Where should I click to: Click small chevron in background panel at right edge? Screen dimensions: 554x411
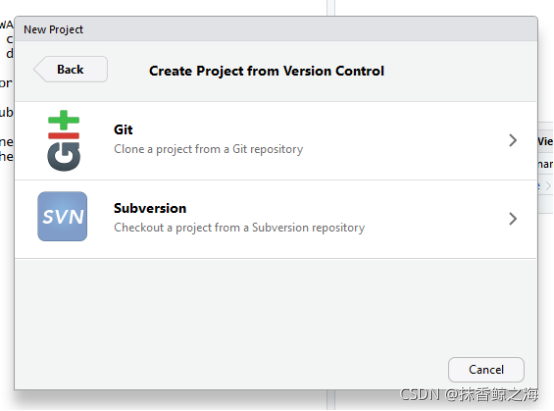(x=548, y=186)
